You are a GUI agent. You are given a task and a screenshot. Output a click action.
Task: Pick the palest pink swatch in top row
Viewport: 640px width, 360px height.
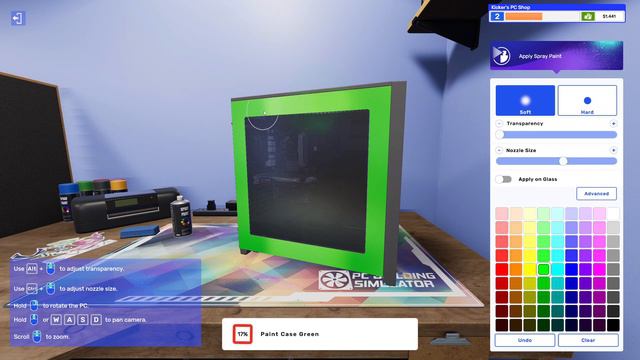pos(502,213)
